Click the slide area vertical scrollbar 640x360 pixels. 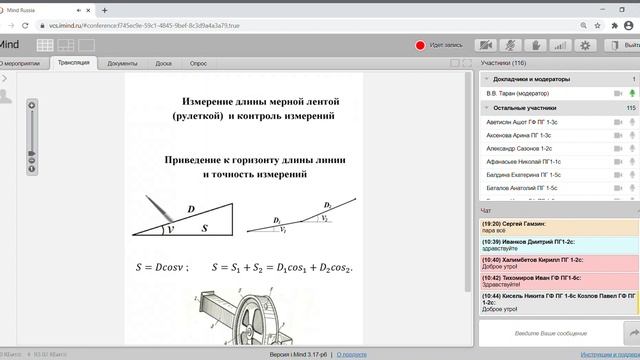468,182
